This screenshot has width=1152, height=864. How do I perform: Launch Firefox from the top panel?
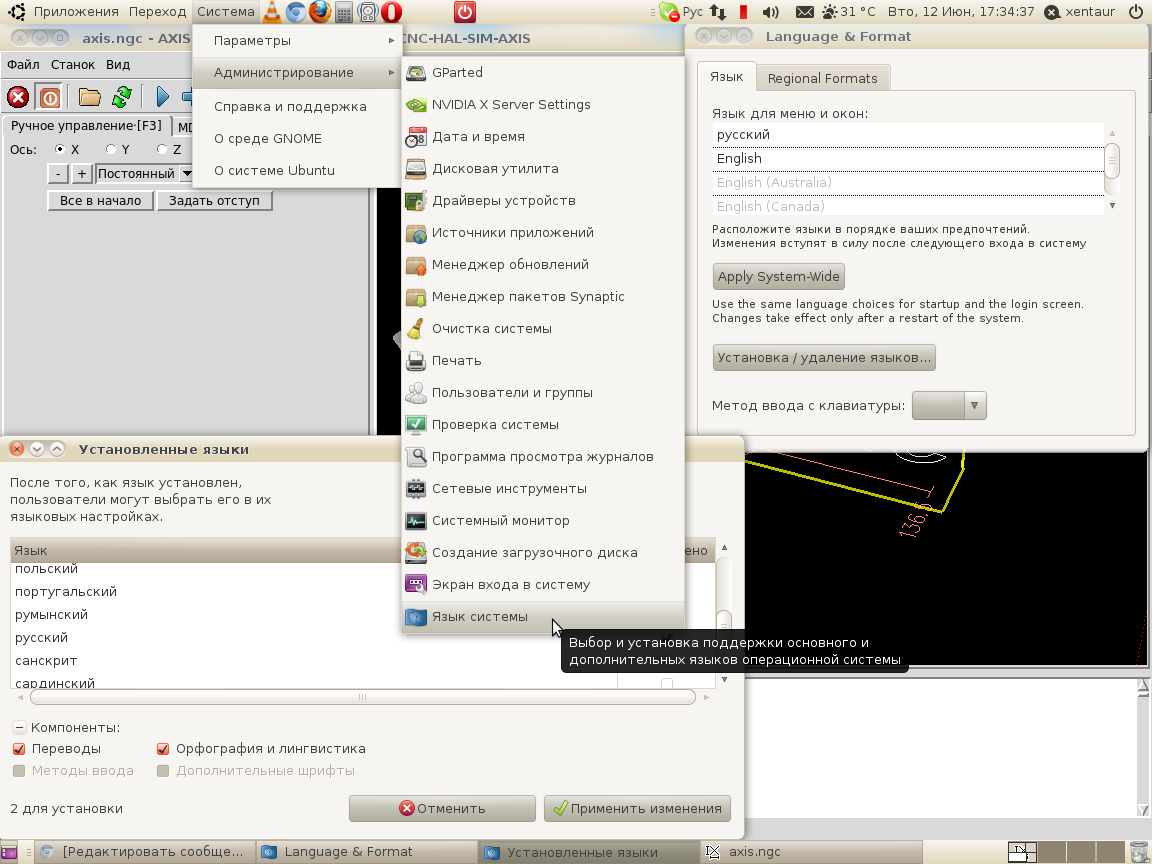pyautogui.click(x=320, y=11)
